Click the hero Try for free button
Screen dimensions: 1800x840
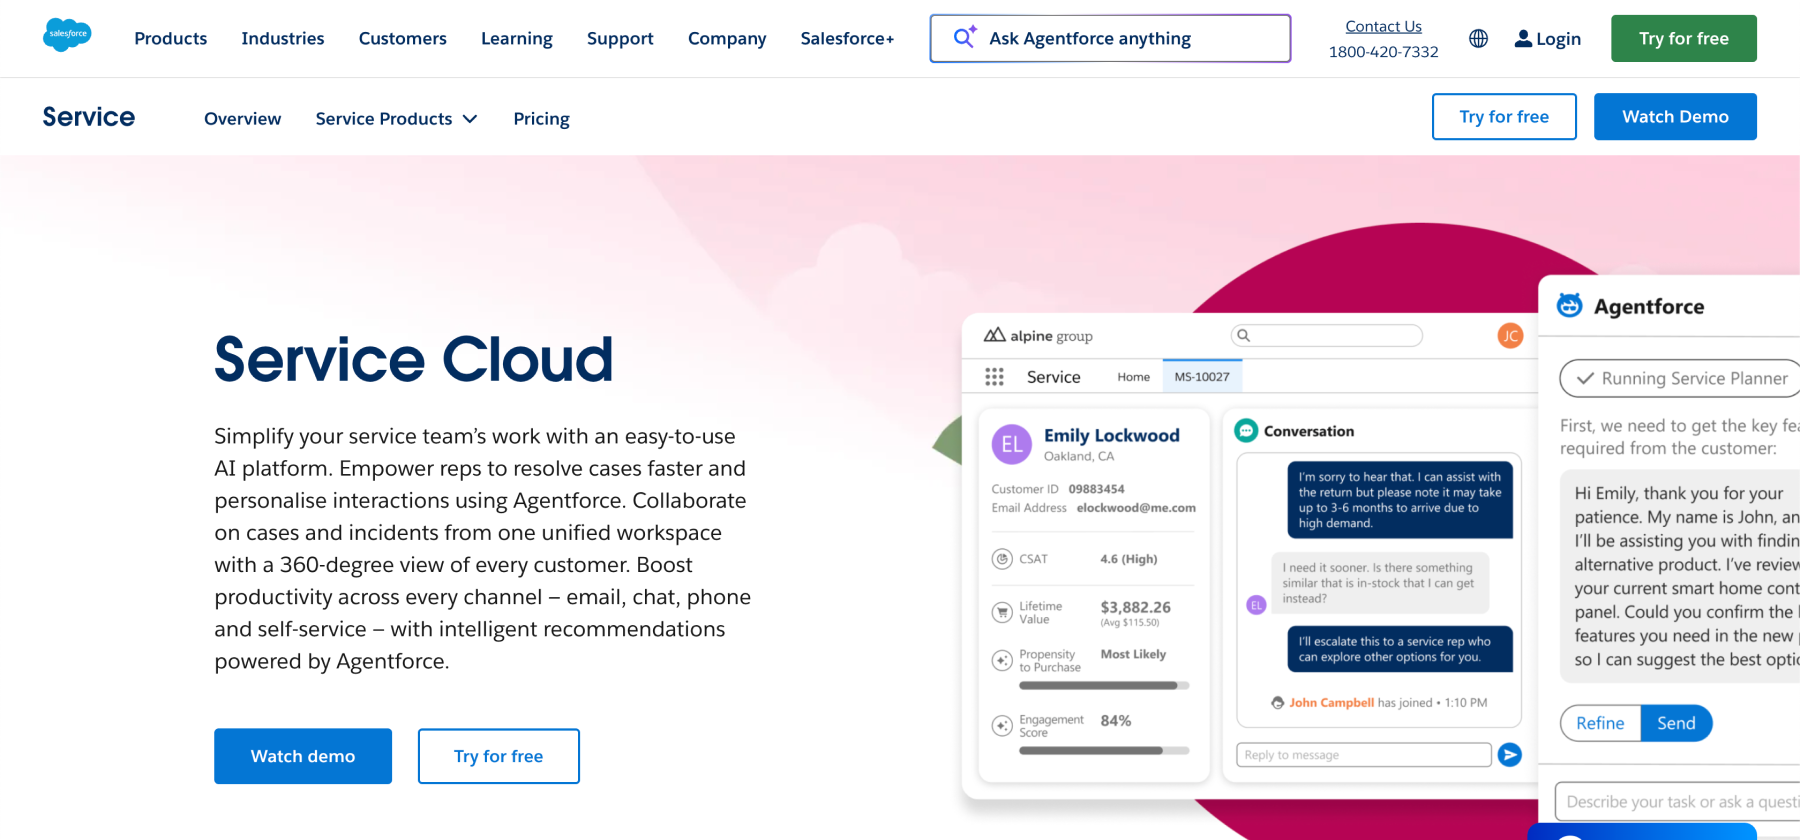(x=499, y=756)
